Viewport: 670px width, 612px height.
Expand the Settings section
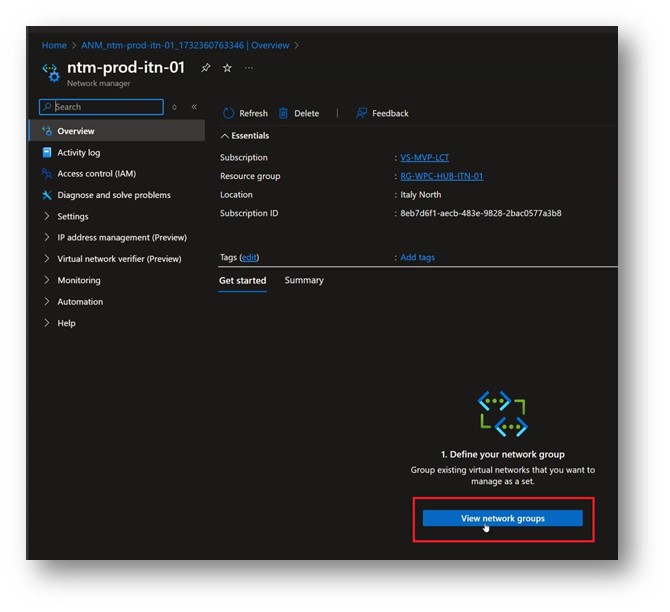(x=47, y=216)
